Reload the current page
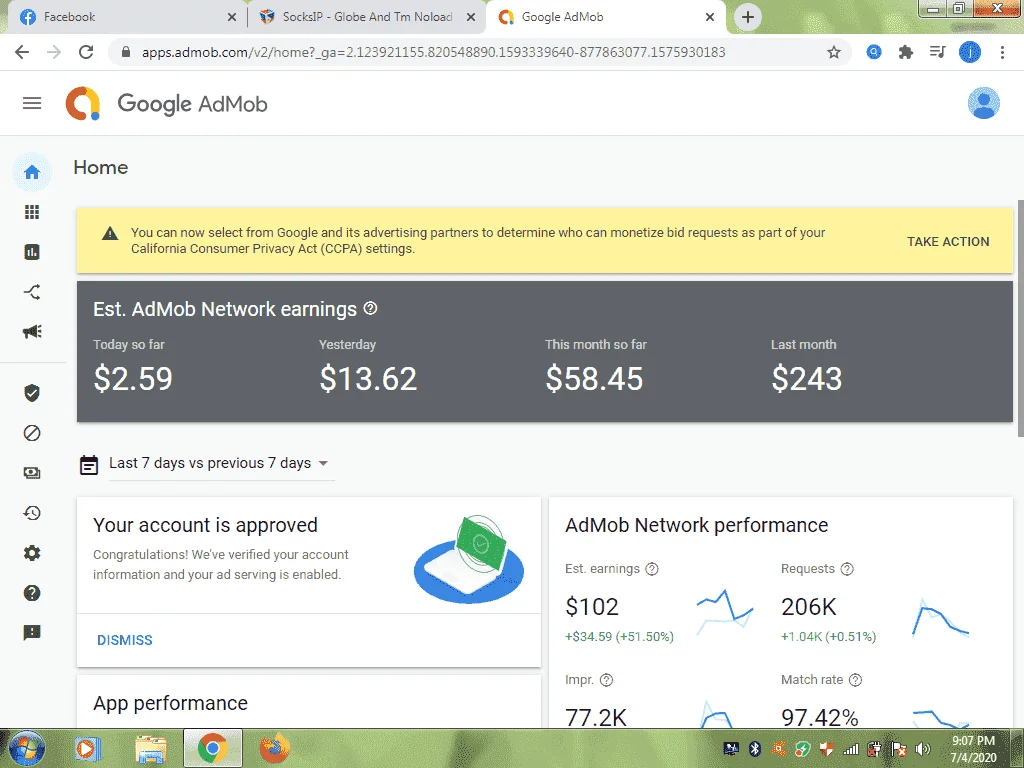This screenshot has width=1024, height=768. click(86, 52)
